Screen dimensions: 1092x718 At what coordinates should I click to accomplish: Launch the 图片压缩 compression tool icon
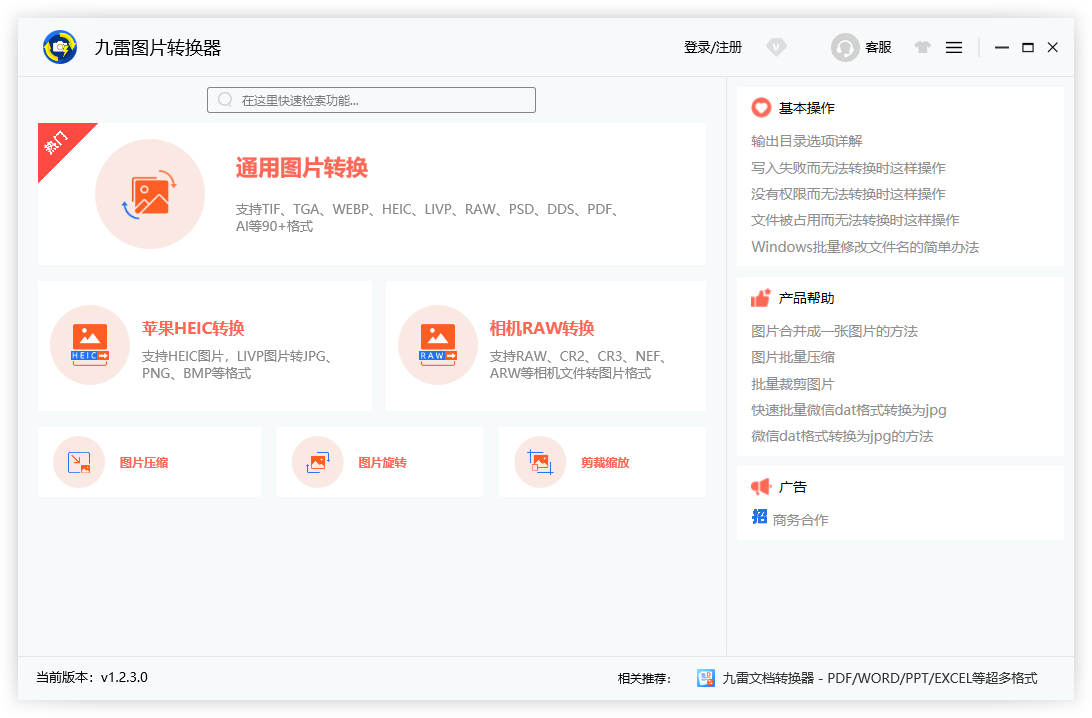click(x=78, y=461)
